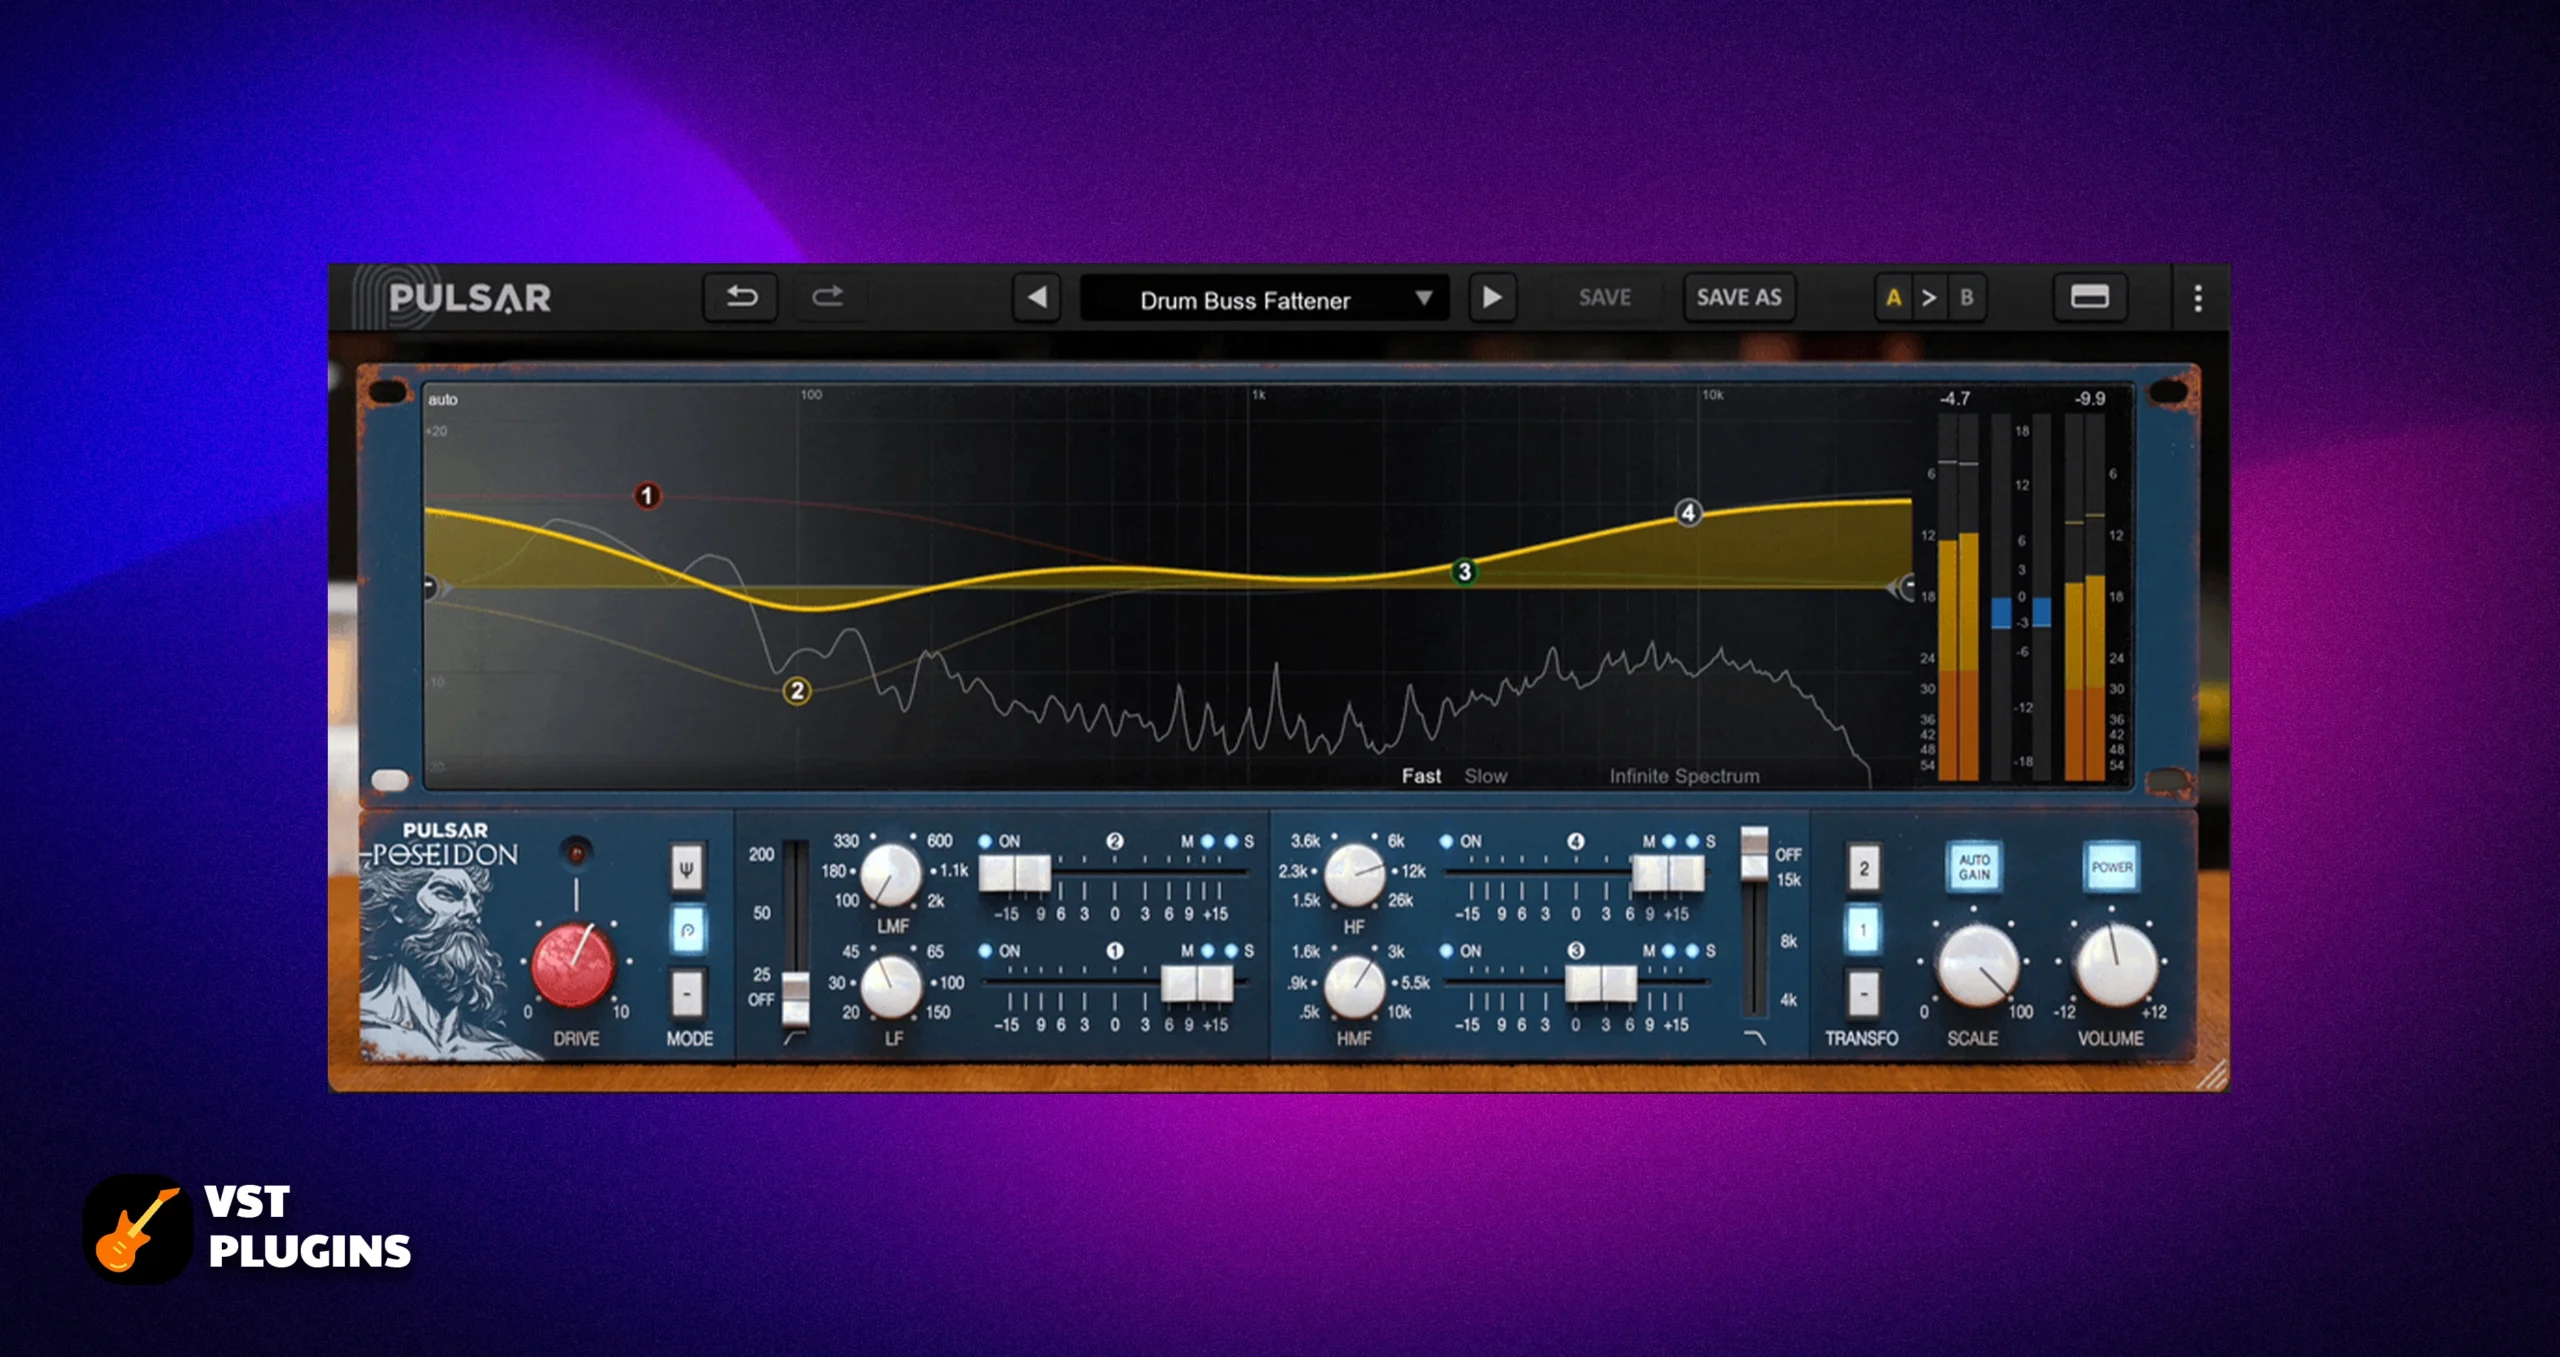Click the VST Plugins guitar logo

[138, 1229]
